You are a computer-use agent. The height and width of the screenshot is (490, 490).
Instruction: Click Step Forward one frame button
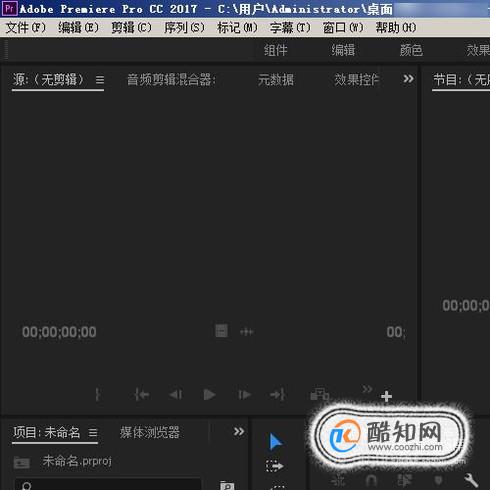tap(244, 395)
